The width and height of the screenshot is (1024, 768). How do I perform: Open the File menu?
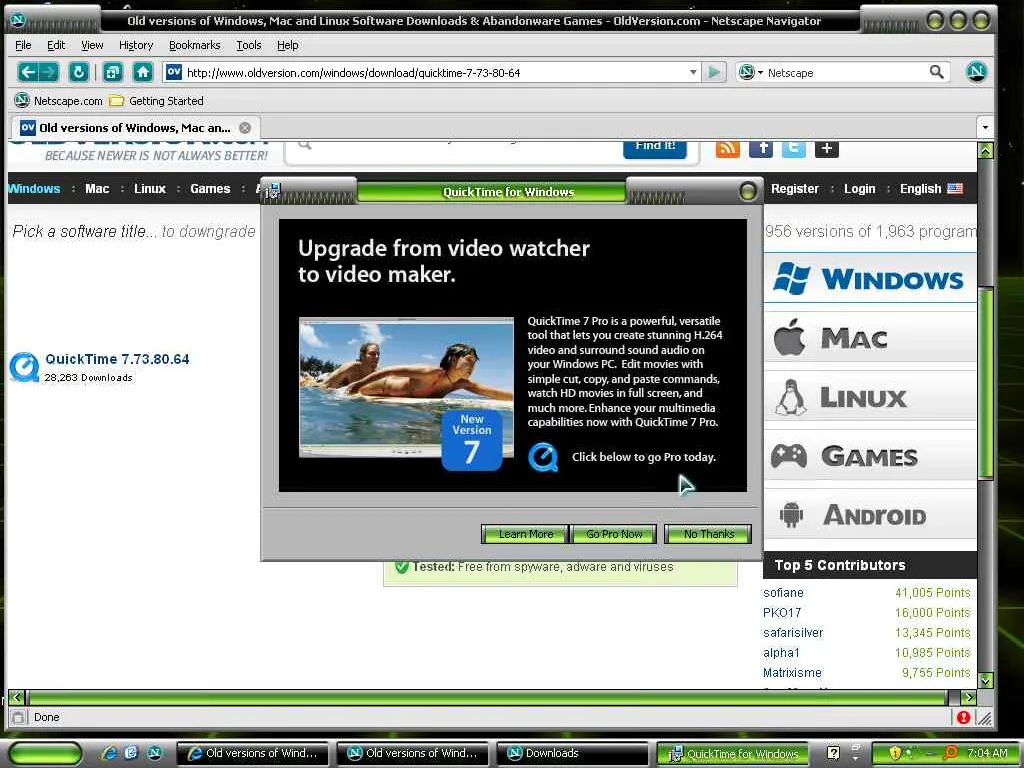tap(23, 45)
